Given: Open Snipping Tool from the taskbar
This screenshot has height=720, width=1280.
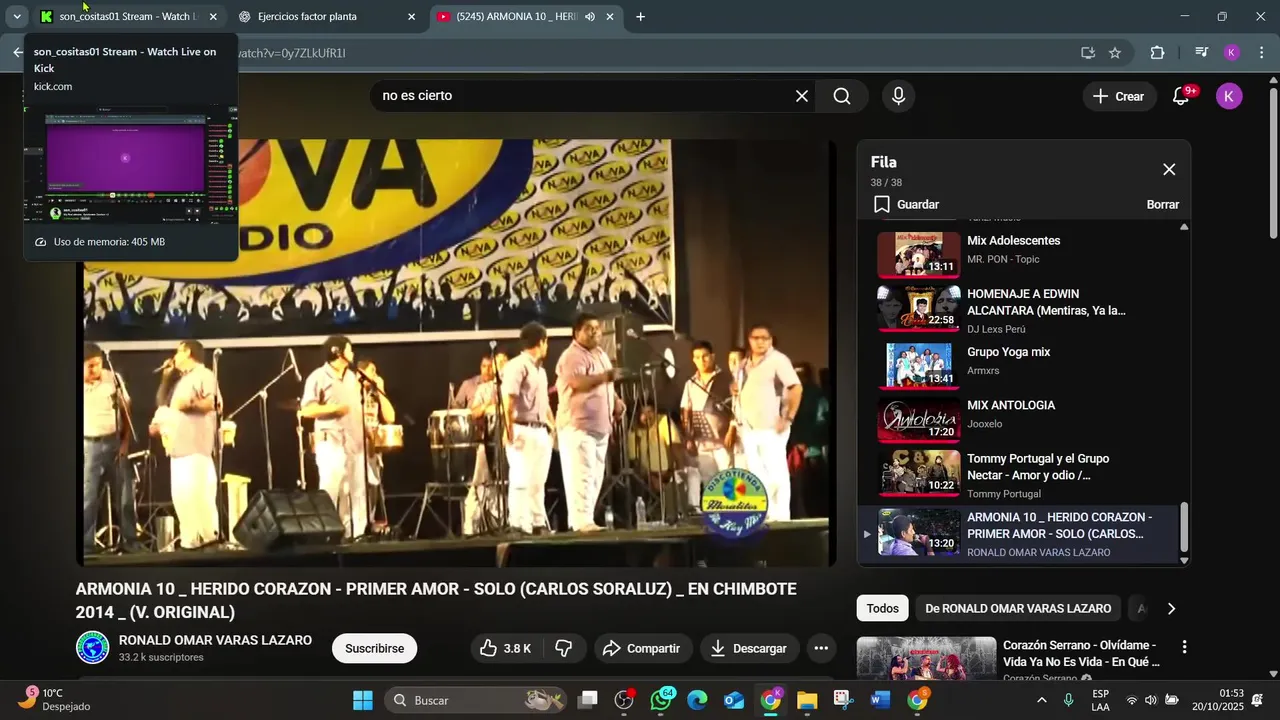Looking at the screenshot, I should 843,700.
